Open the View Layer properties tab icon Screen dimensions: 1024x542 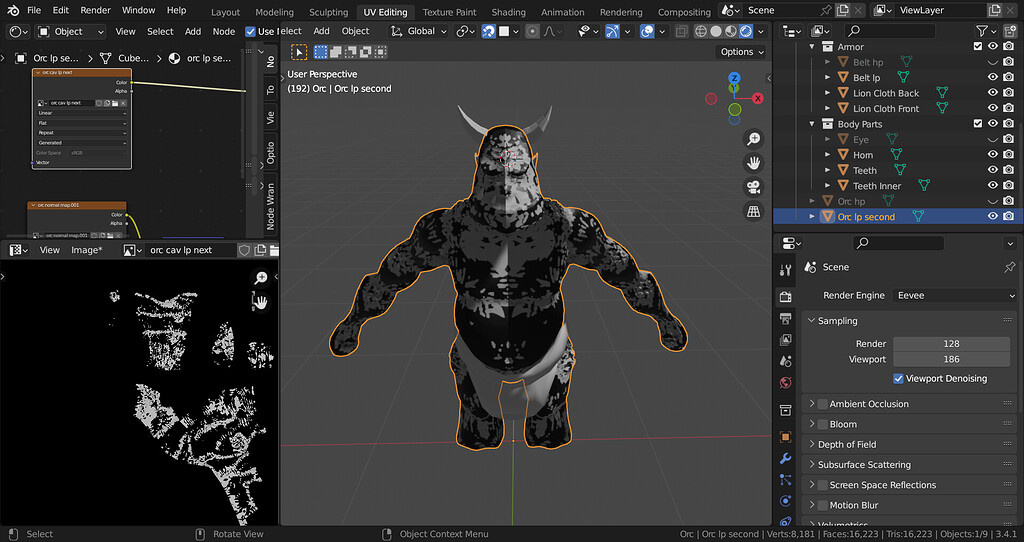pyautogui.click(x=786, y=340)
